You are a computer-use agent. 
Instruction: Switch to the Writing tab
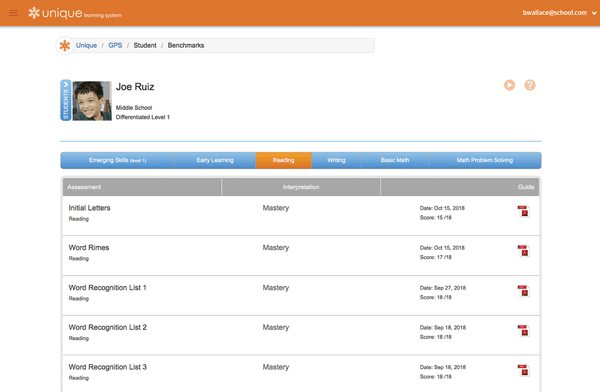coord(336,160)
